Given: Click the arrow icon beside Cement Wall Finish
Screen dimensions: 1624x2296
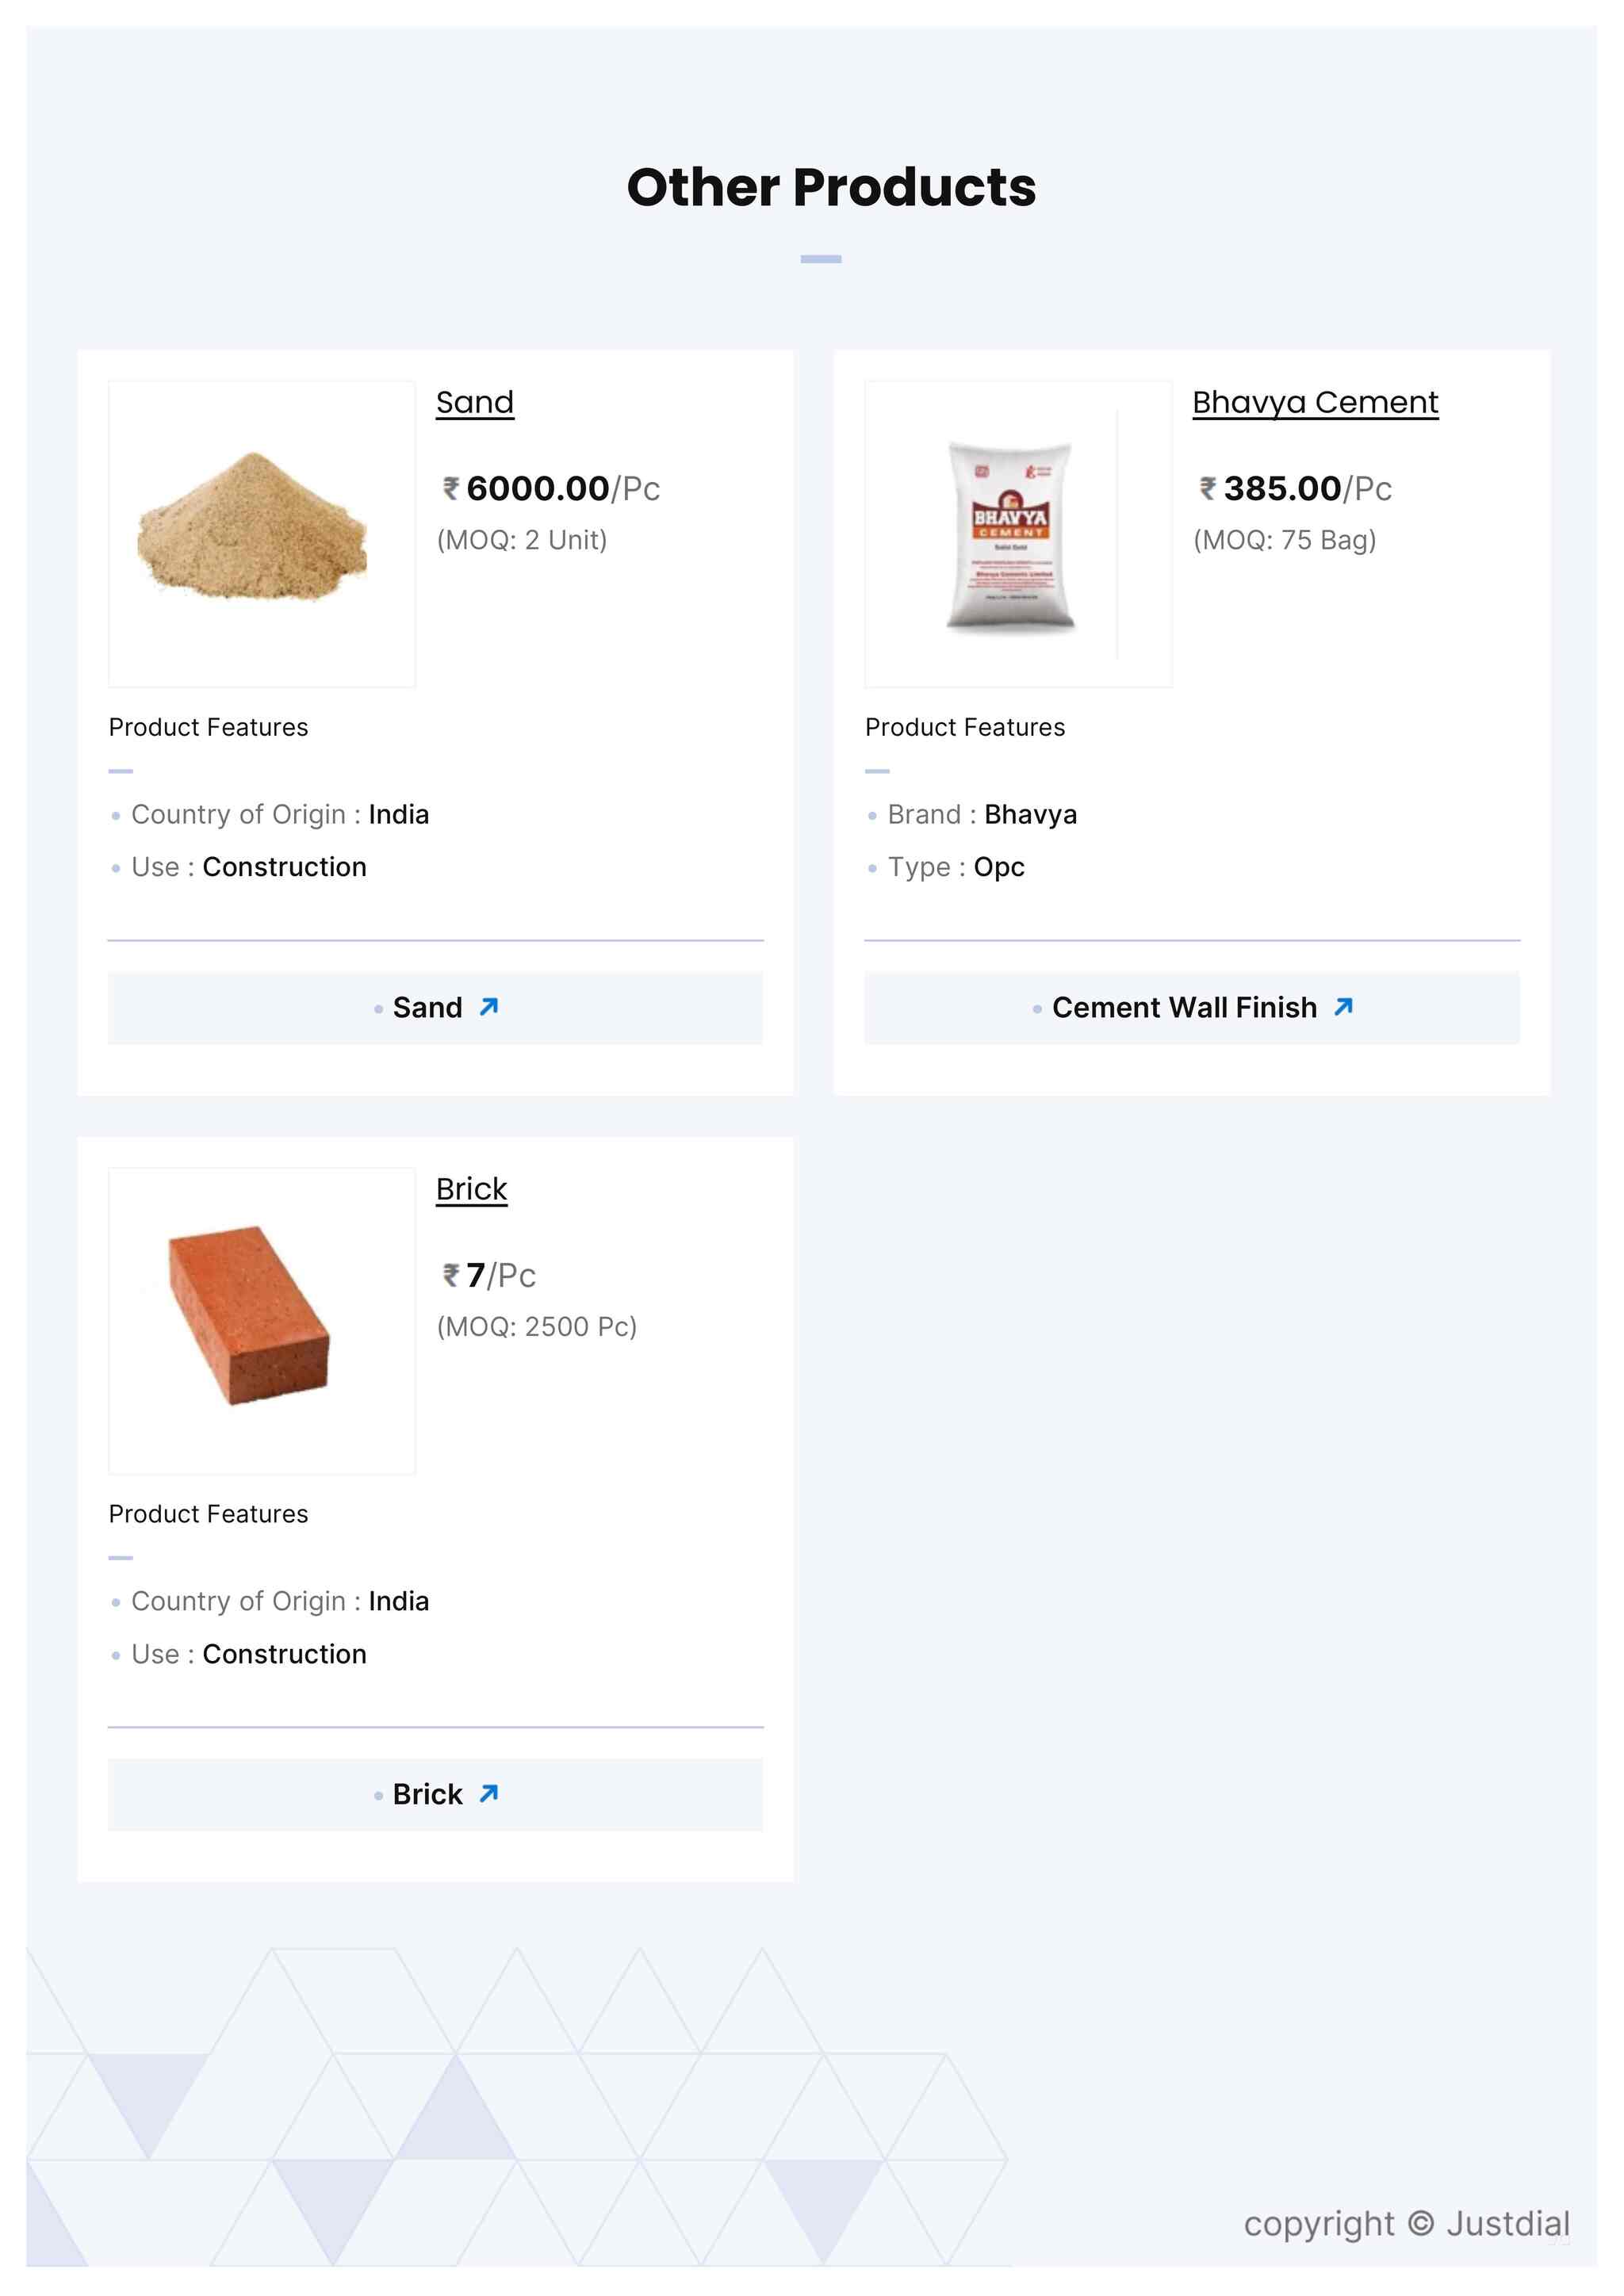Looking at the screenshot, I should [1344, 1007].
